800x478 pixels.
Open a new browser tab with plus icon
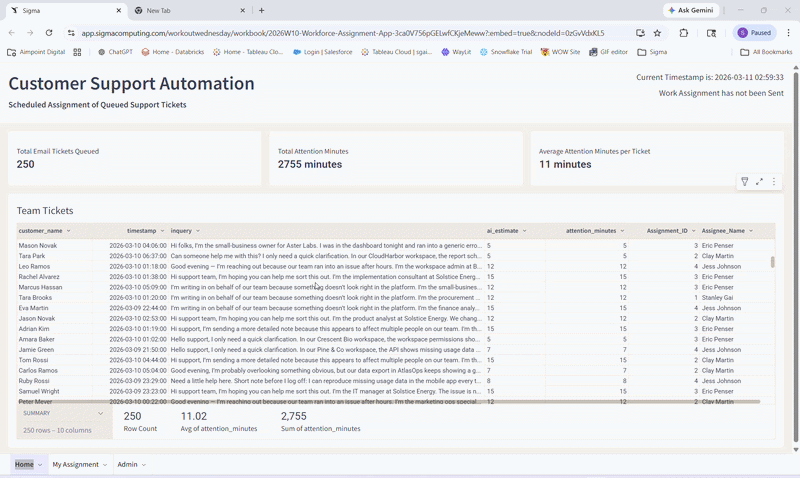point(262,10)
